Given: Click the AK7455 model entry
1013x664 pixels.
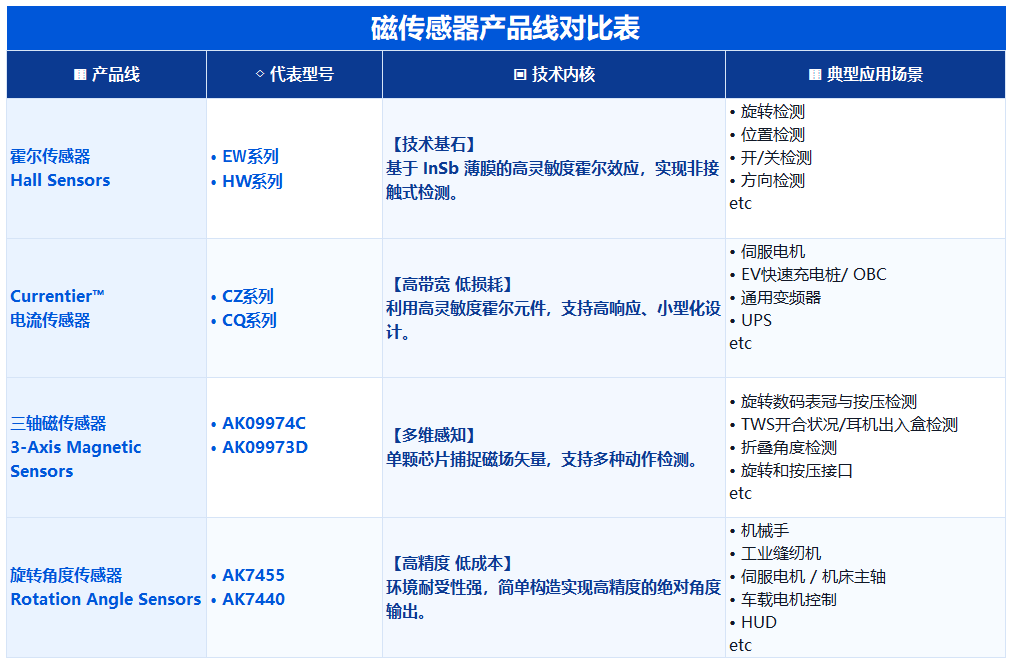Looking at the screenshot, I should (x=253, y=576).
